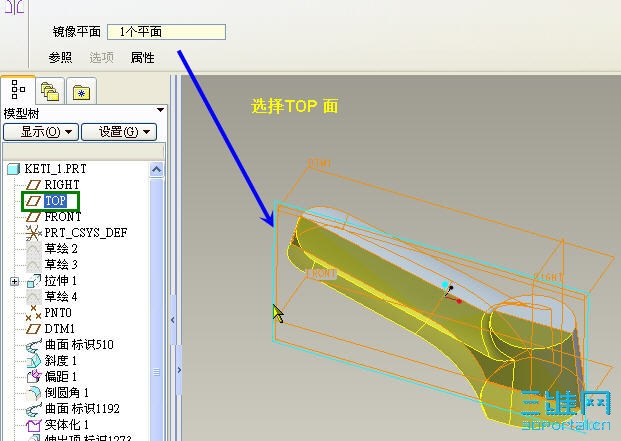Open the 设置(G) settings menu
621x441 pixels.
119,132
